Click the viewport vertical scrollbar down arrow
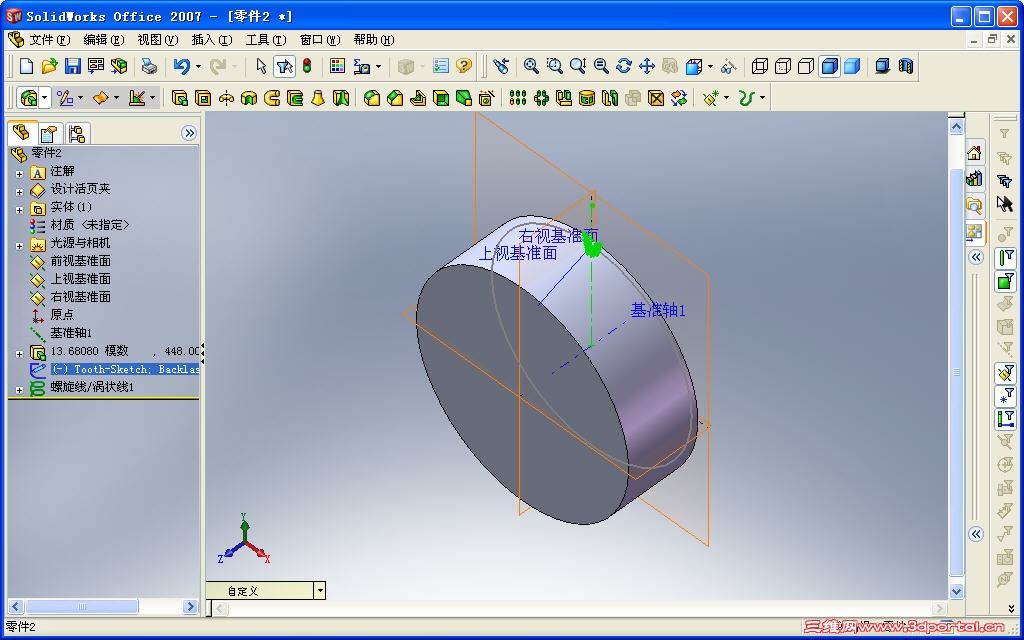The height and width of the screenshot is (640, 1024). [956, 592]
